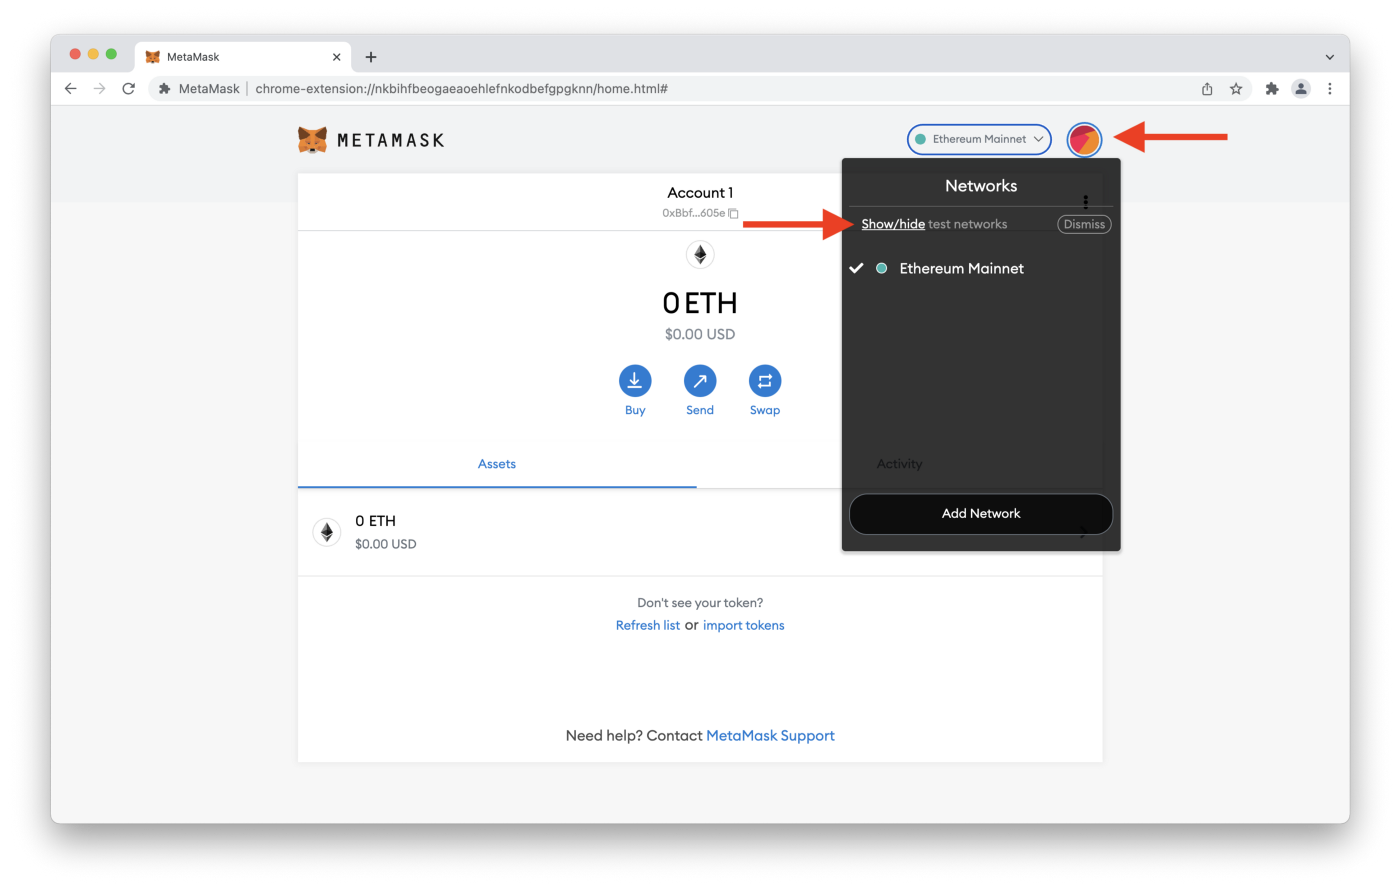Open the Chrome profile icon
Screen dimensions: 1400x890
tap(1300, 88)
